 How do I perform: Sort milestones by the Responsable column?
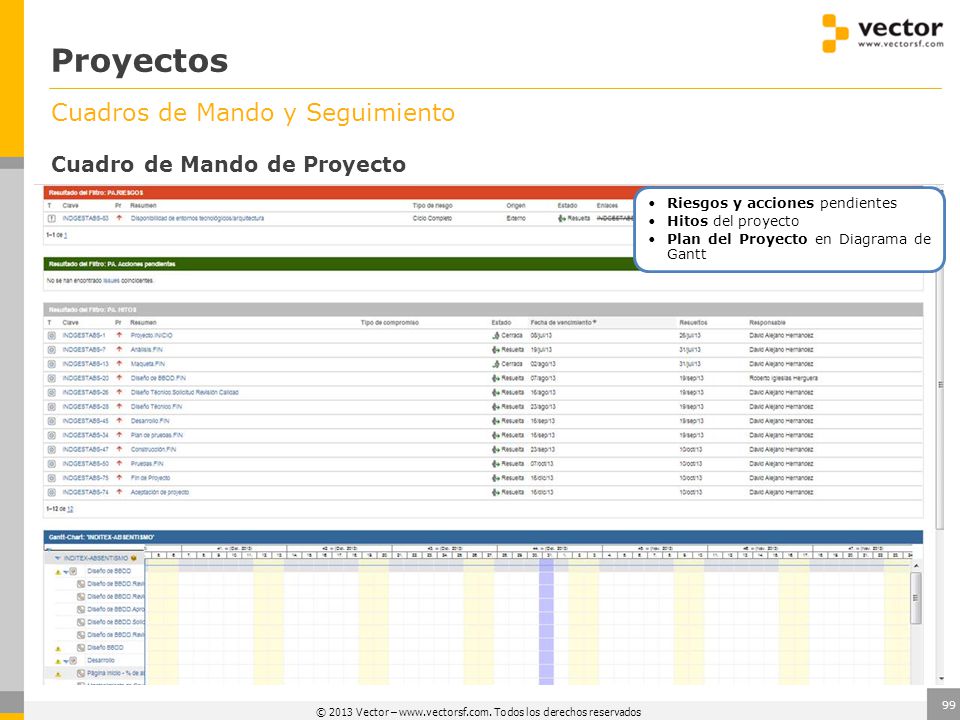pos(767,323)
